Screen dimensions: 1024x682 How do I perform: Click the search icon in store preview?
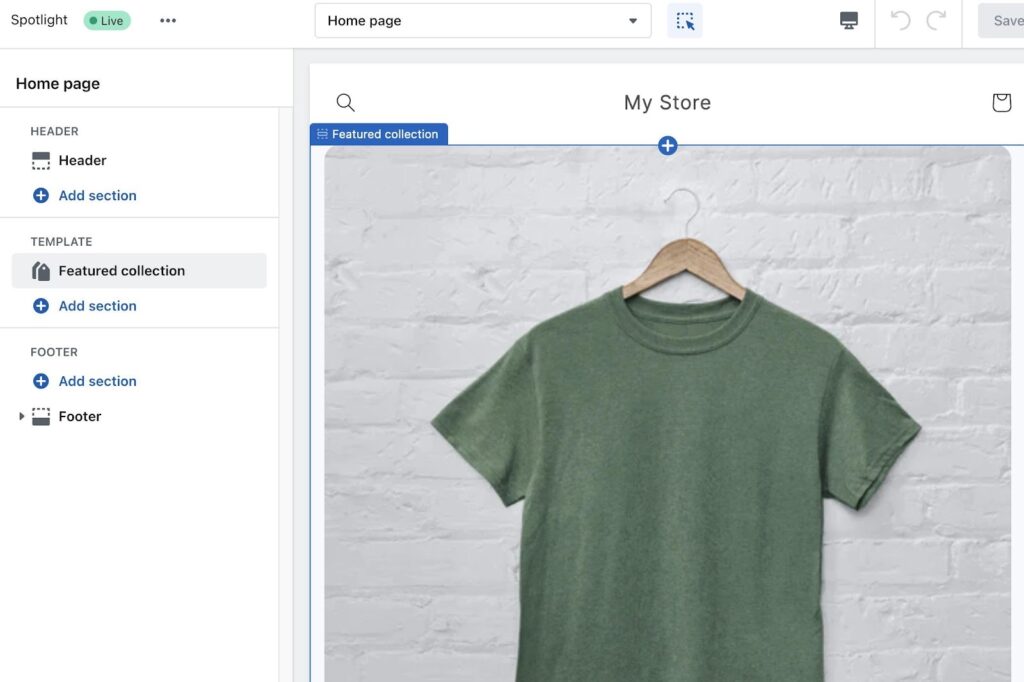pyautogui.click(x=346, y=102)
